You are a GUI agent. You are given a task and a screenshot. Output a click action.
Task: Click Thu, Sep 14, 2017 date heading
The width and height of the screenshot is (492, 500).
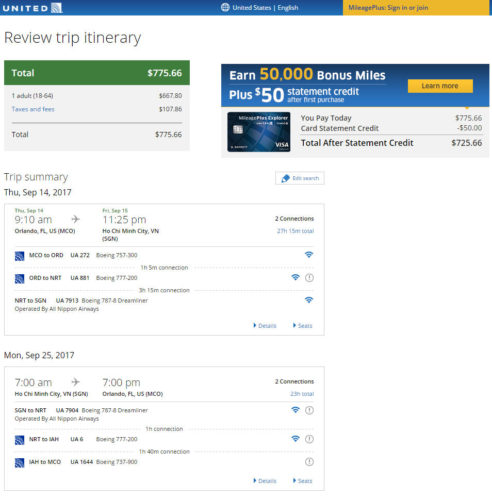(x=38, y=192)
